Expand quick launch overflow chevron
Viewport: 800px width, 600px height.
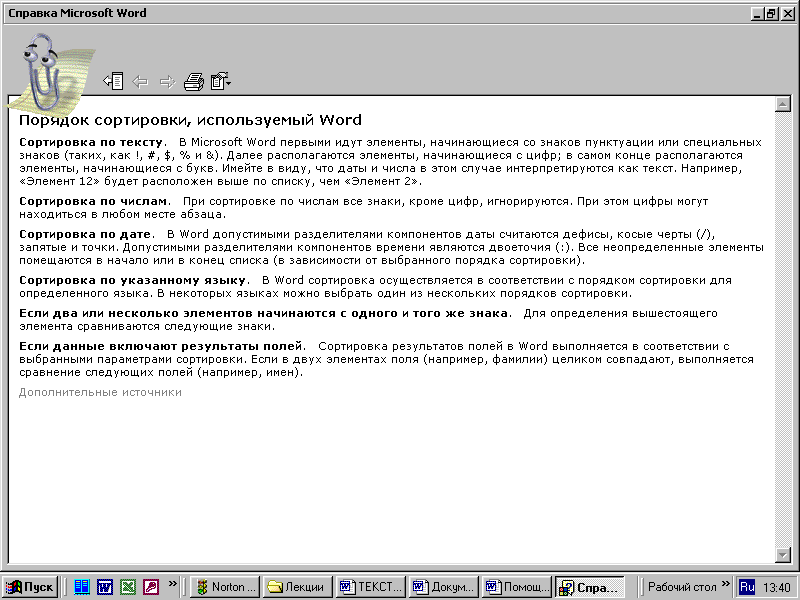coord(172,583)
